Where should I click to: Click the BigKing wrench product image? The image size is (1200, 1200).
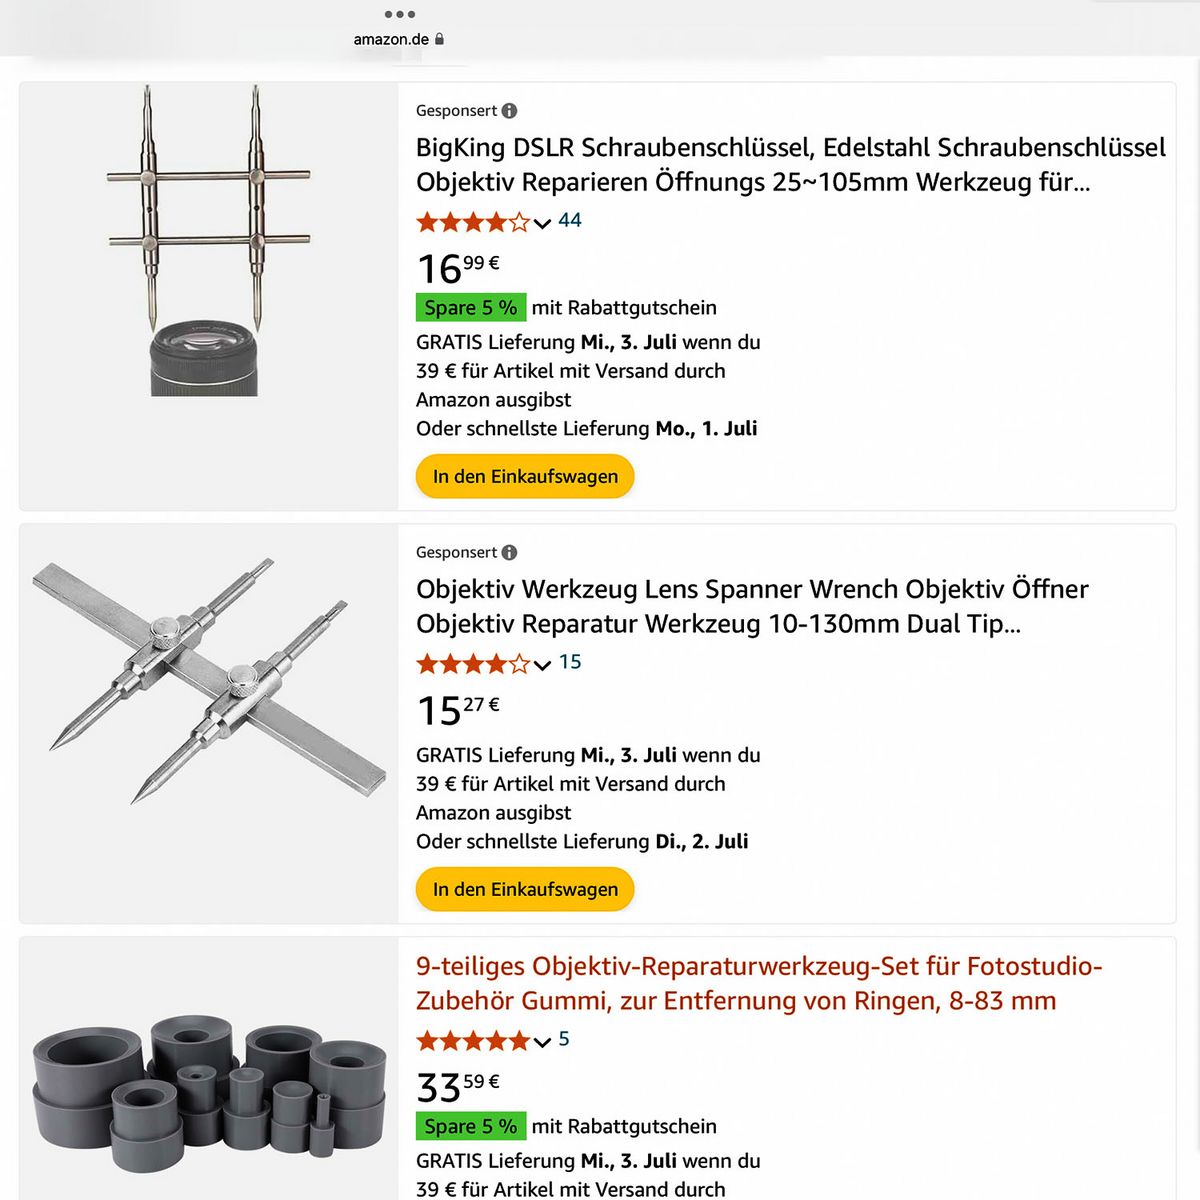click(x=208, y=240)
